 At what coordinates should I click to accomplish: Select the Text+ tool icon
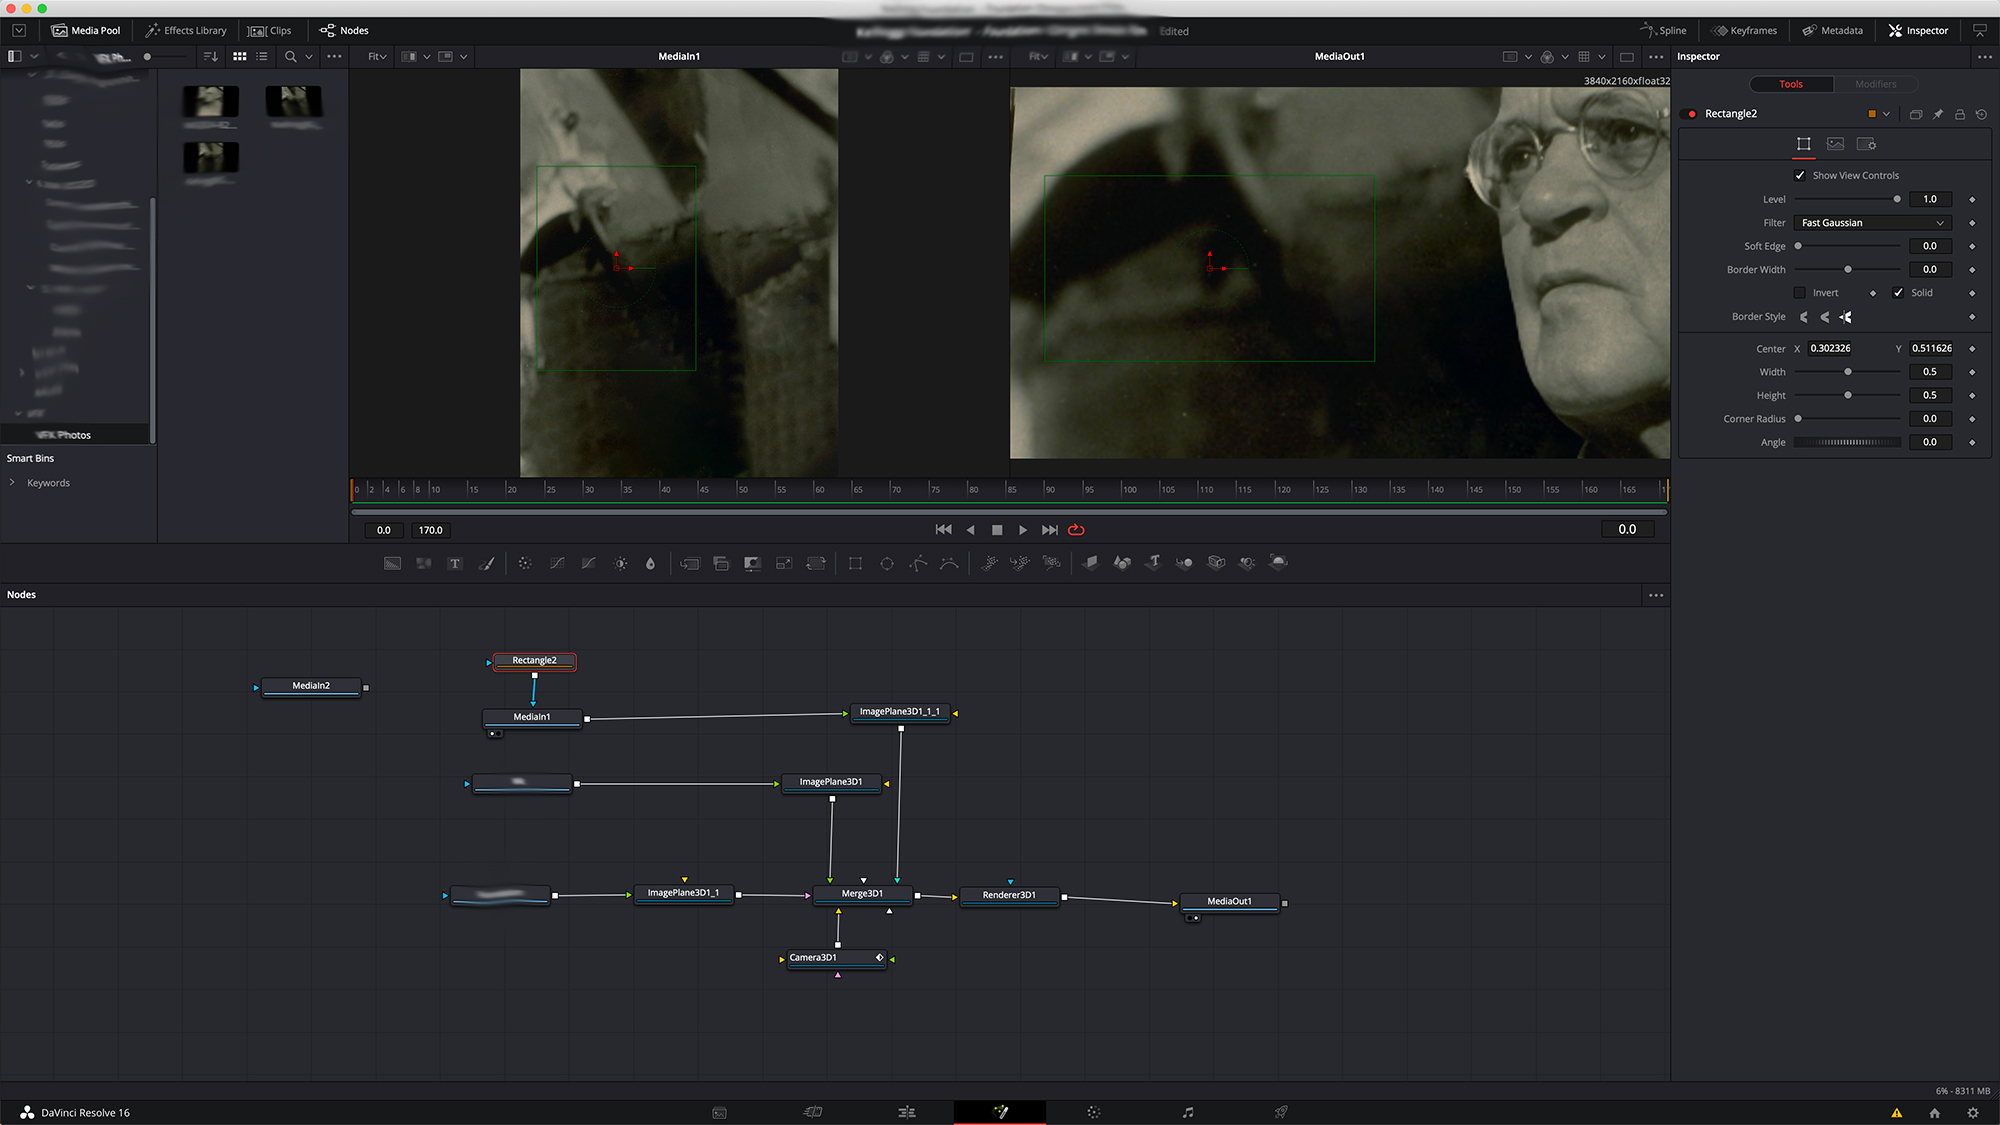455,563
